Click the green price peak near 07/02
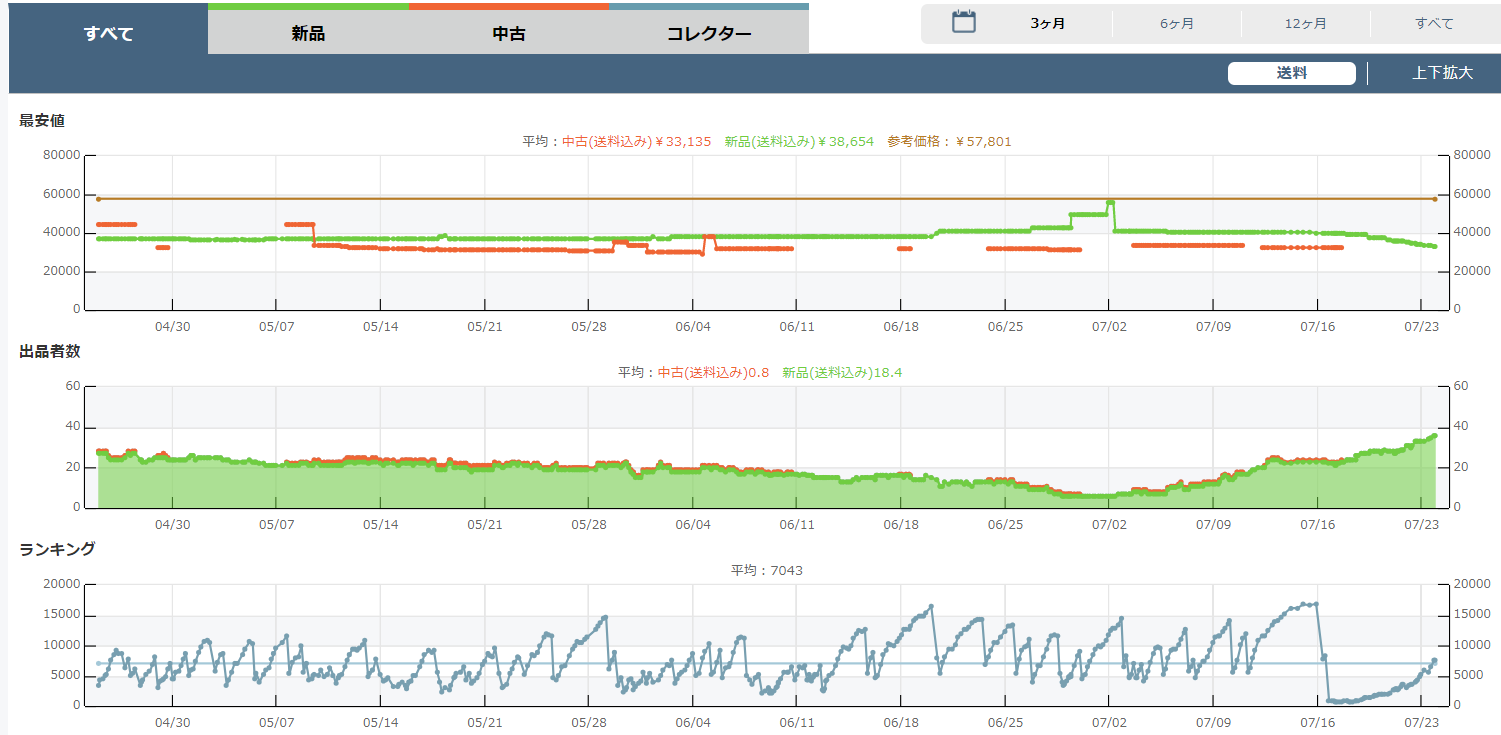This screenshot has height=735, width=1501. (1110, 202)
